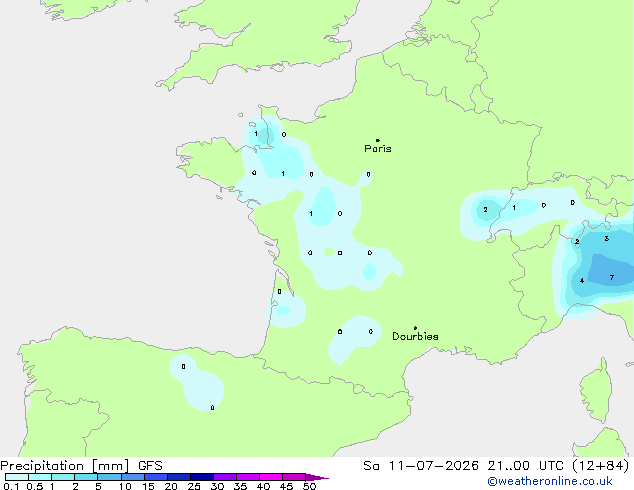Viewport: 634px width, 490px height.
Task: Click the forecast date 'Sa 11-07-2026'
Action: pos(421,466)
